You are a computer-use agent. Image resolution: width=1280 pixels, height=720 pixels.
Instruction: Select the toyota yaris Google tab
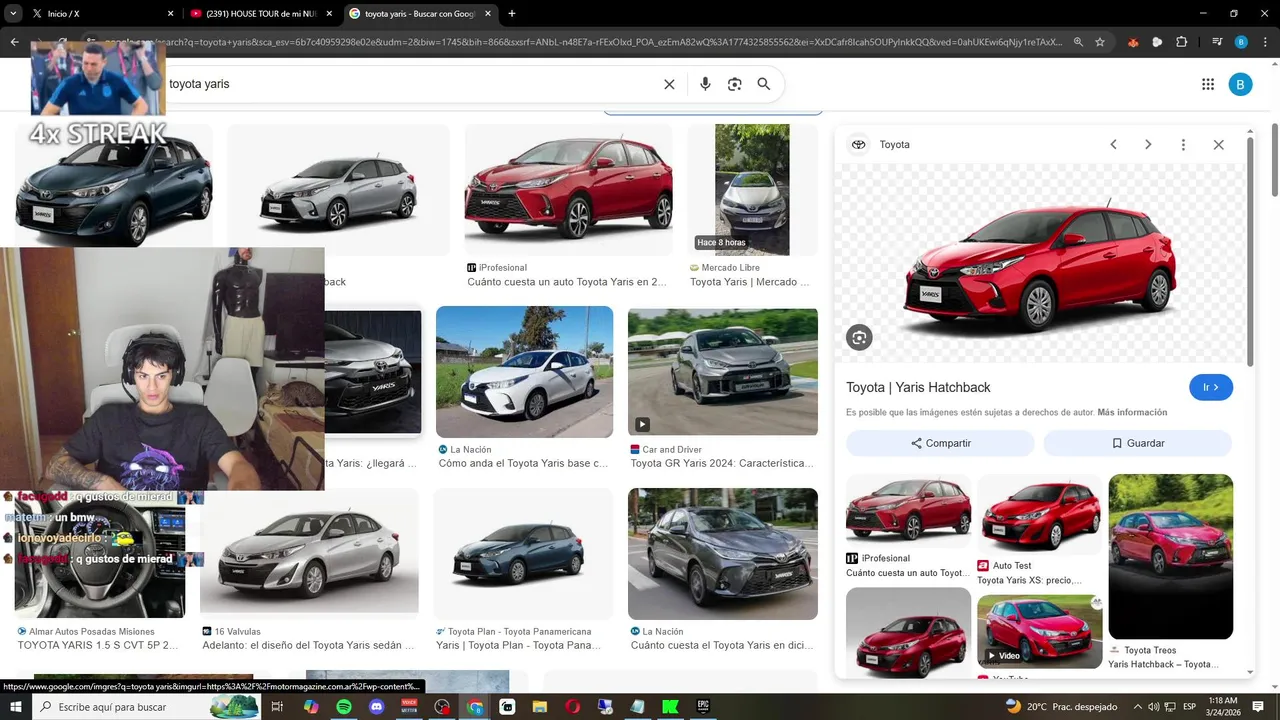pos(420,14)
